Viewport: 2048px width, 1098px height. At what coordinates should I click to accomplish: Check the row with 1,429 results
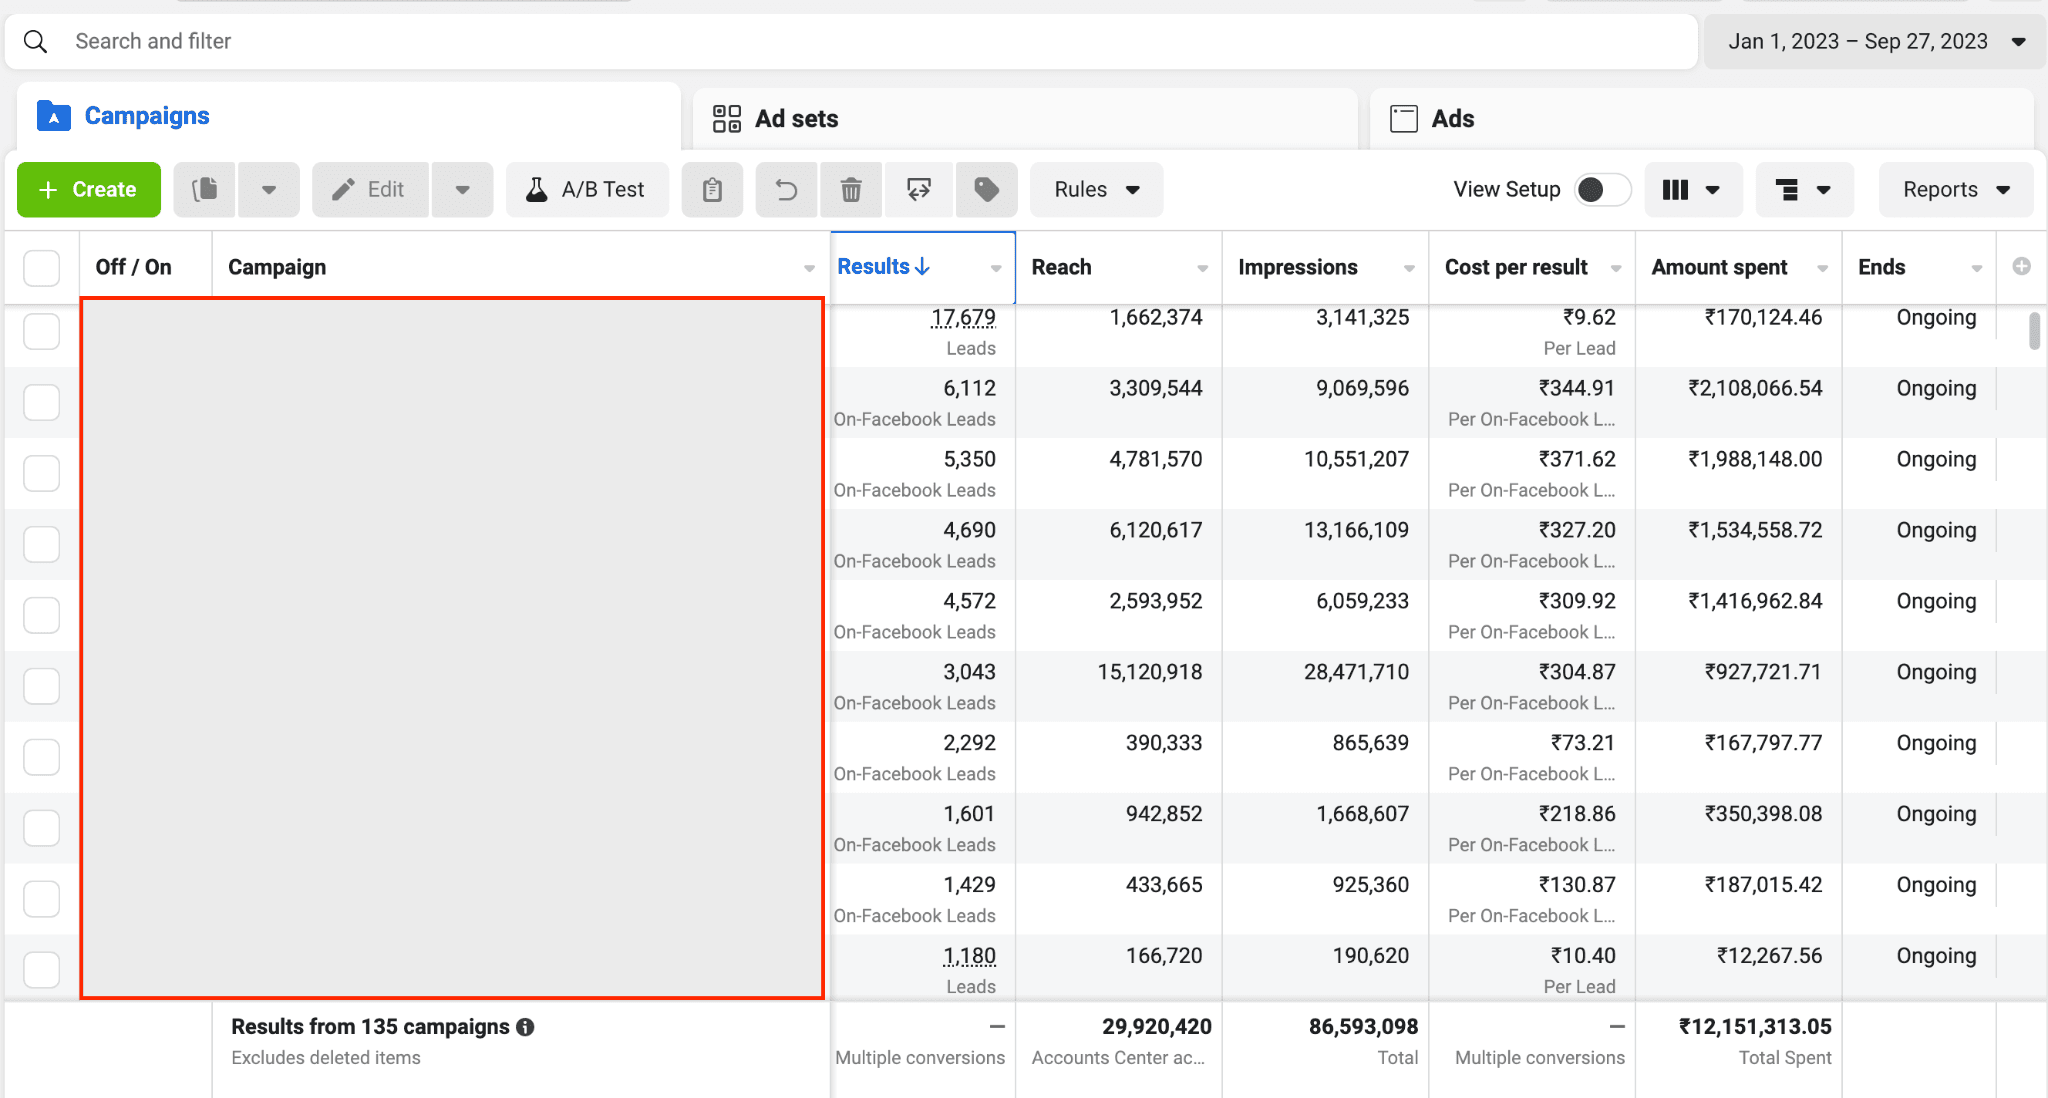click(x=41, y=899)
